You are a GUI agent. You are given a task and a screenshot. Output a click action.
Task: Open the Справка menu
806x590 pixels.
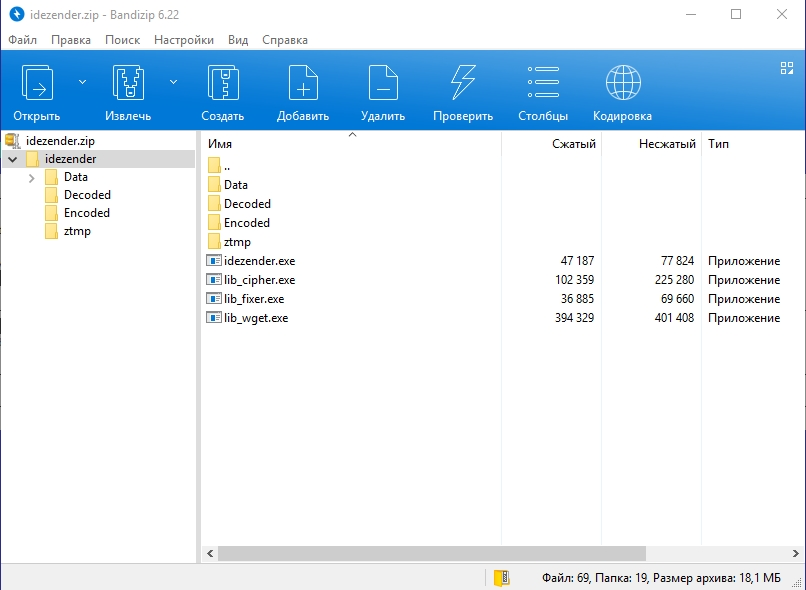(x=285, y=40)
